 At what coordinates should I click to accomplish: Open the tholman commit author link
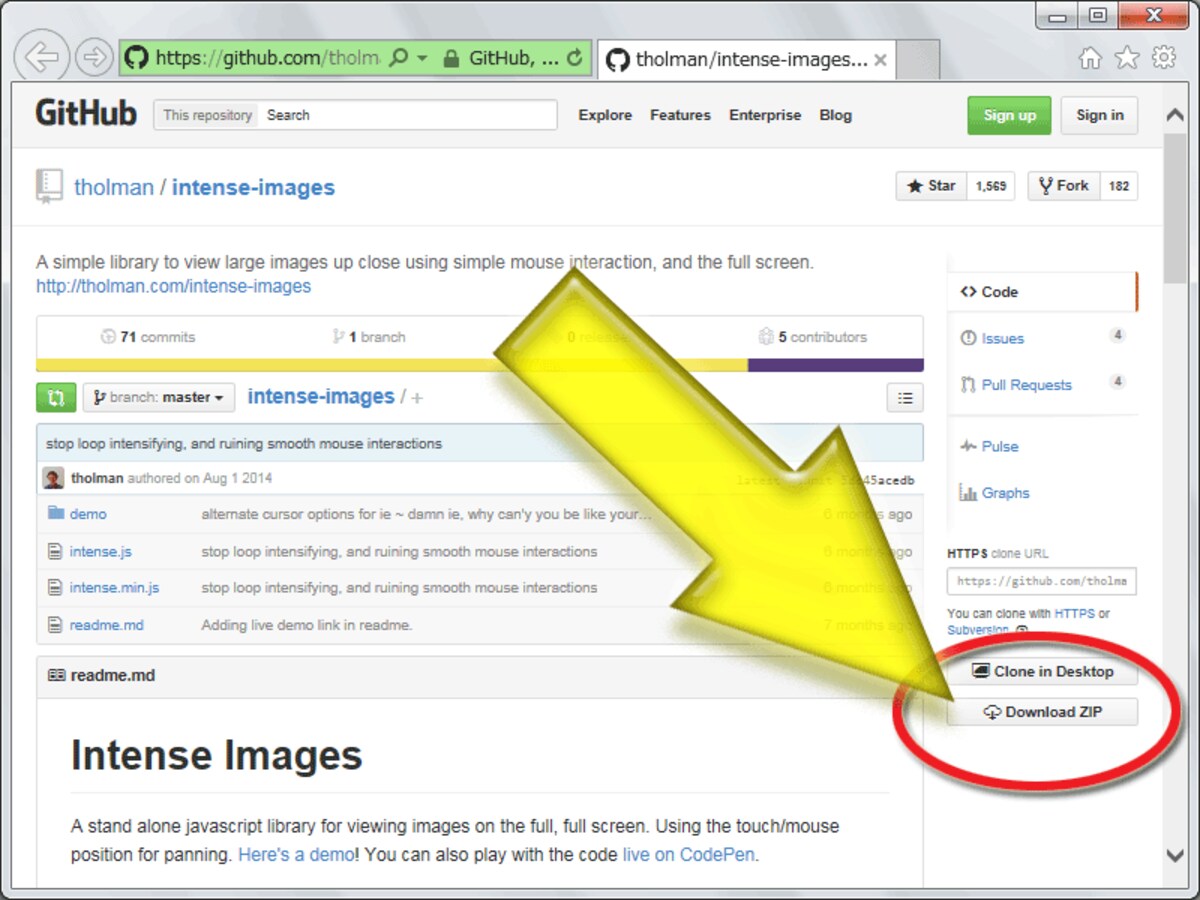pos(97,478)
